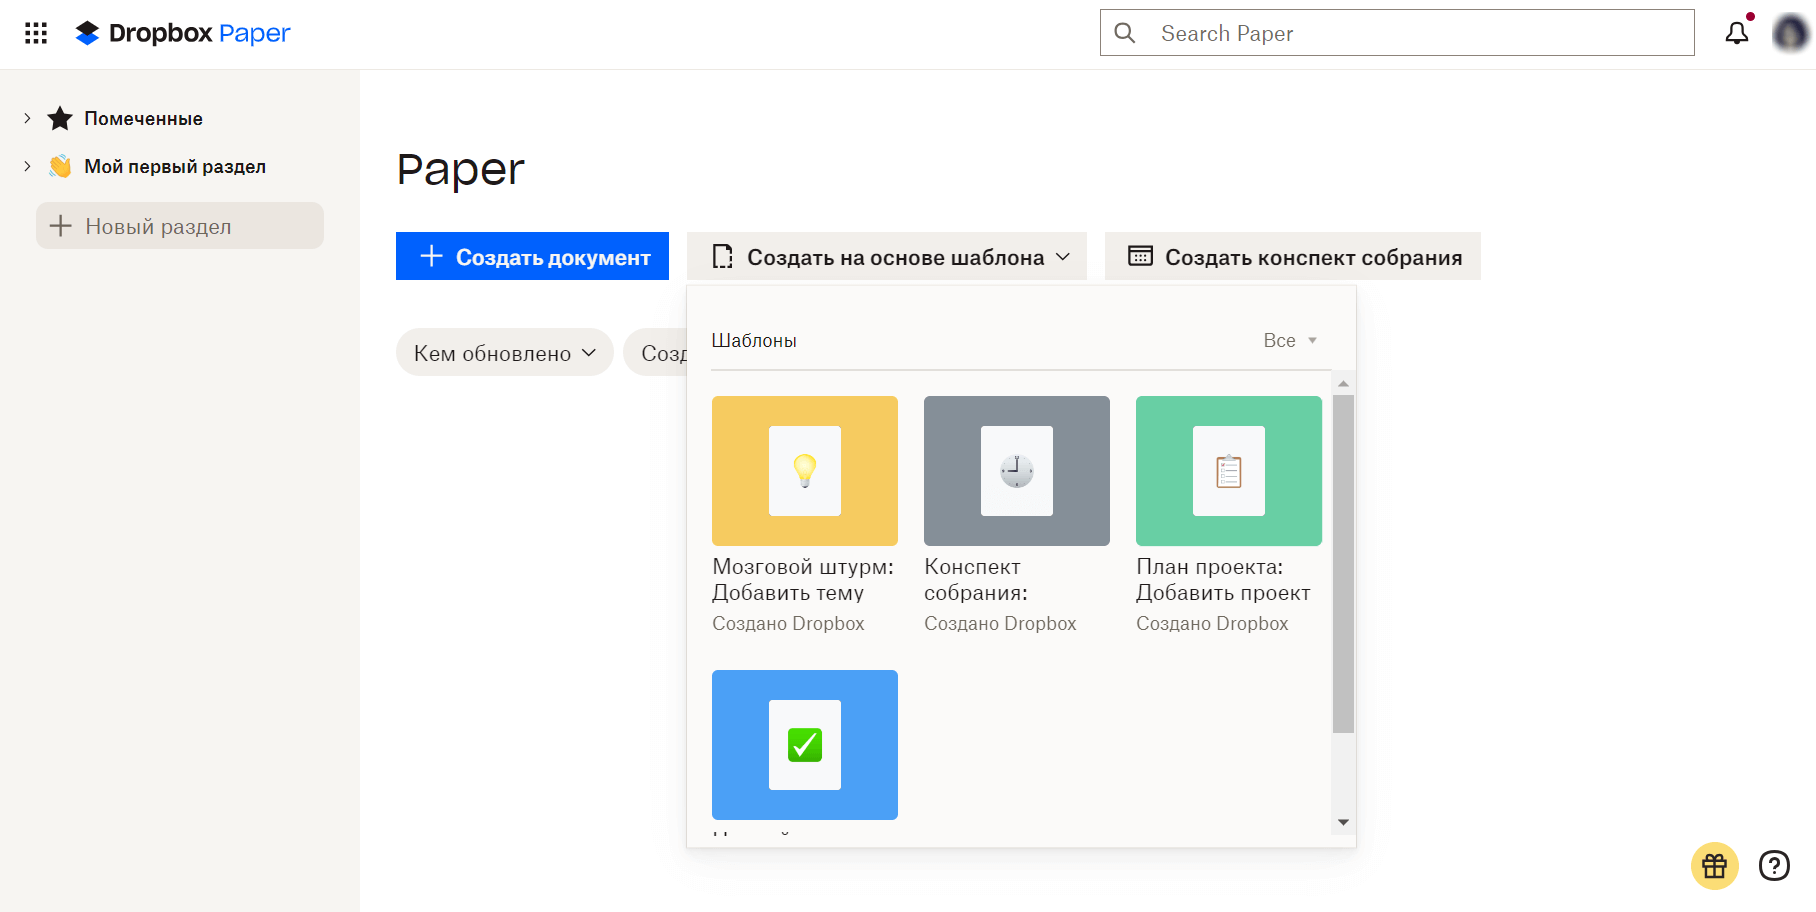The width and height of the screenshot is (1816, 912).
Task: Click the Paper page heading
Action: [x=460, y=170]
